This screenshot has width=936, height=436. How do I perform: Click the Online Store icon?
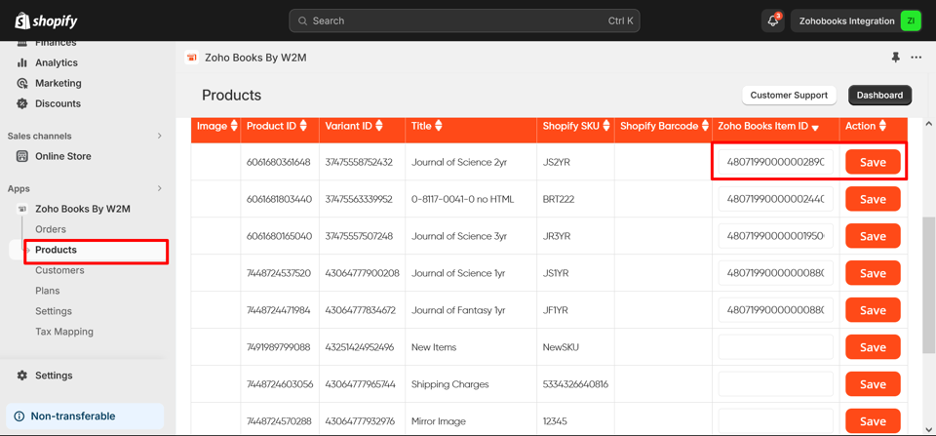[x=22, y=156]
